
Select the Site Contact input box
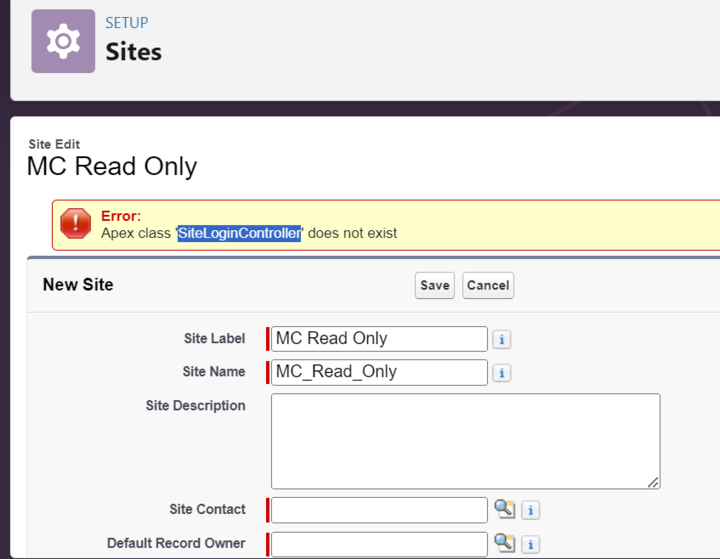click(379, 509)
